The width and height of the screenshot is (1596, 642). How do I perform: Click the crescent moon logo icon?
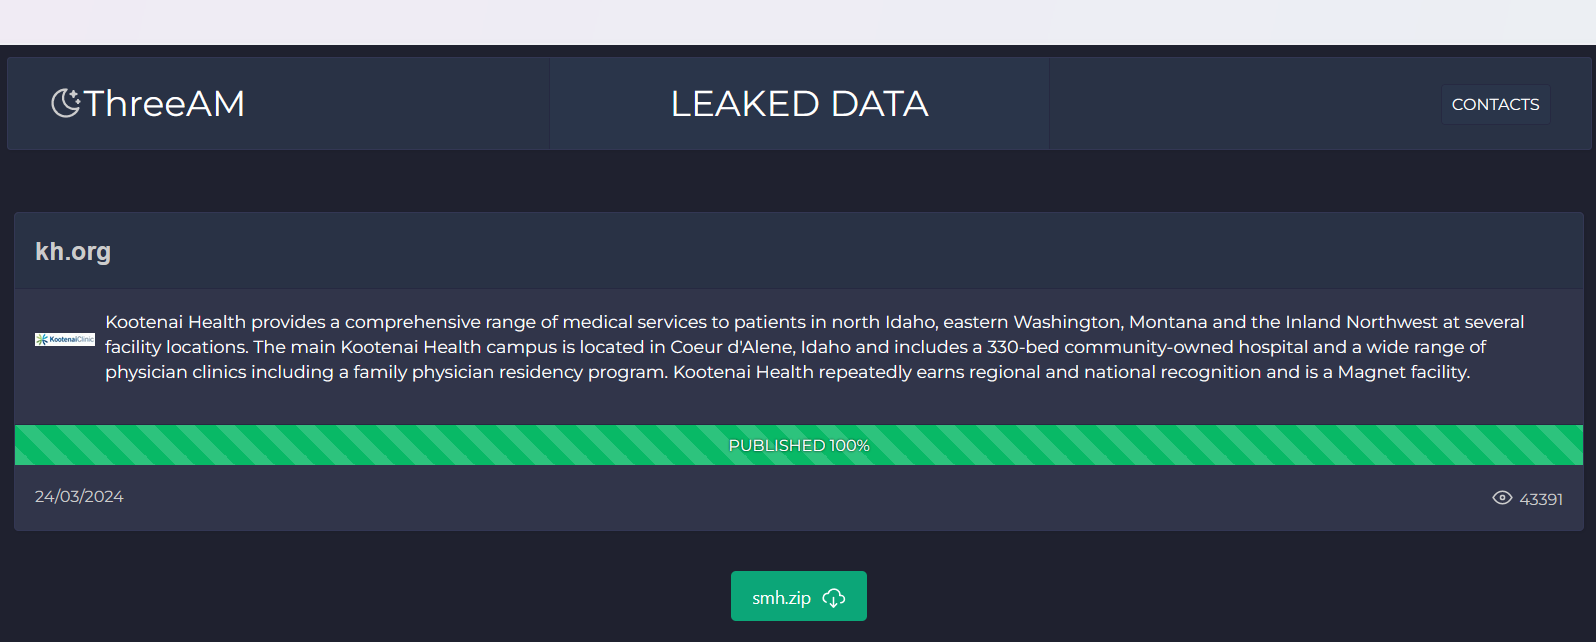(x=65, y=103)
